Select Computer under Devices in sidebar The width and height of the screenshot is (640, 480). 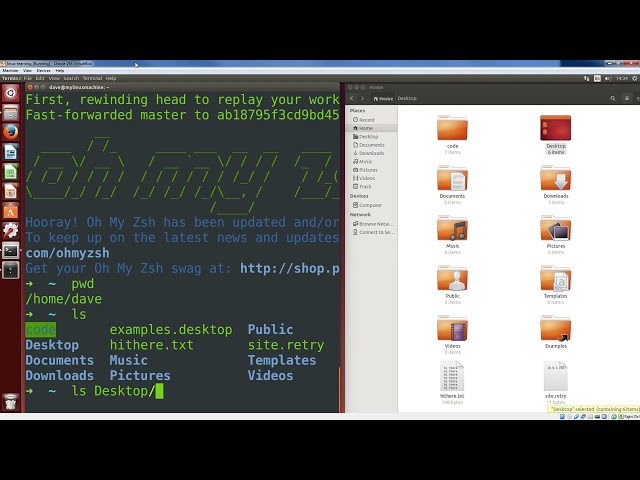click(x=371, y=205)
